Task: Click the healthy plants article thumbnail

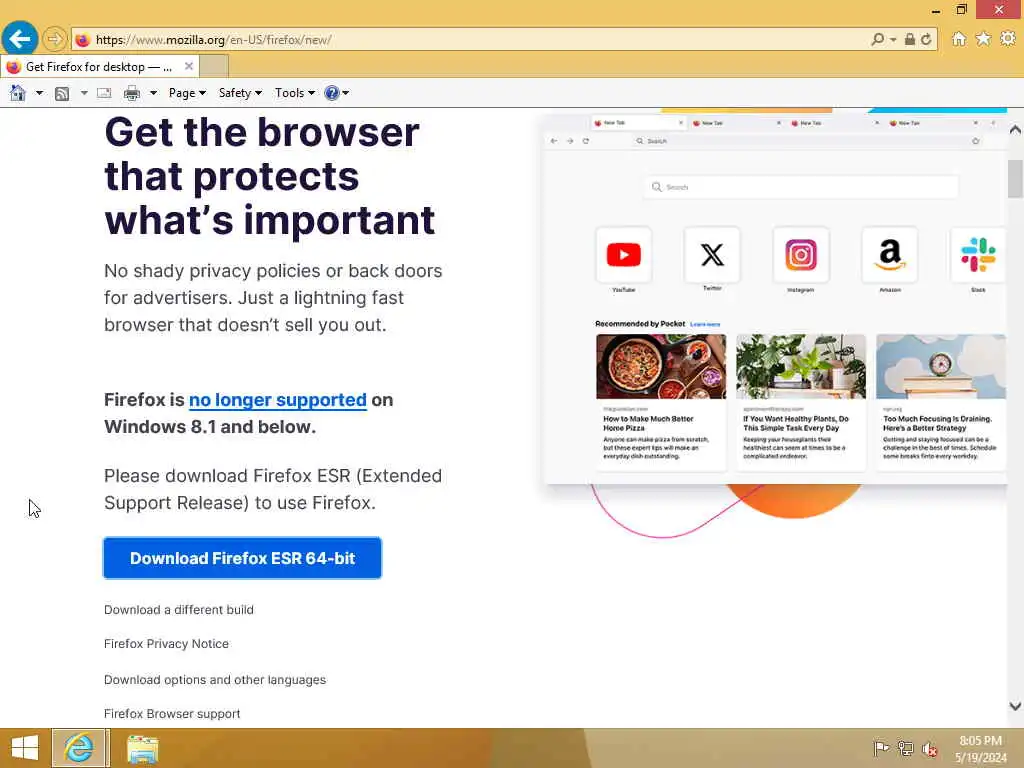Action: (x=801, y=366)
